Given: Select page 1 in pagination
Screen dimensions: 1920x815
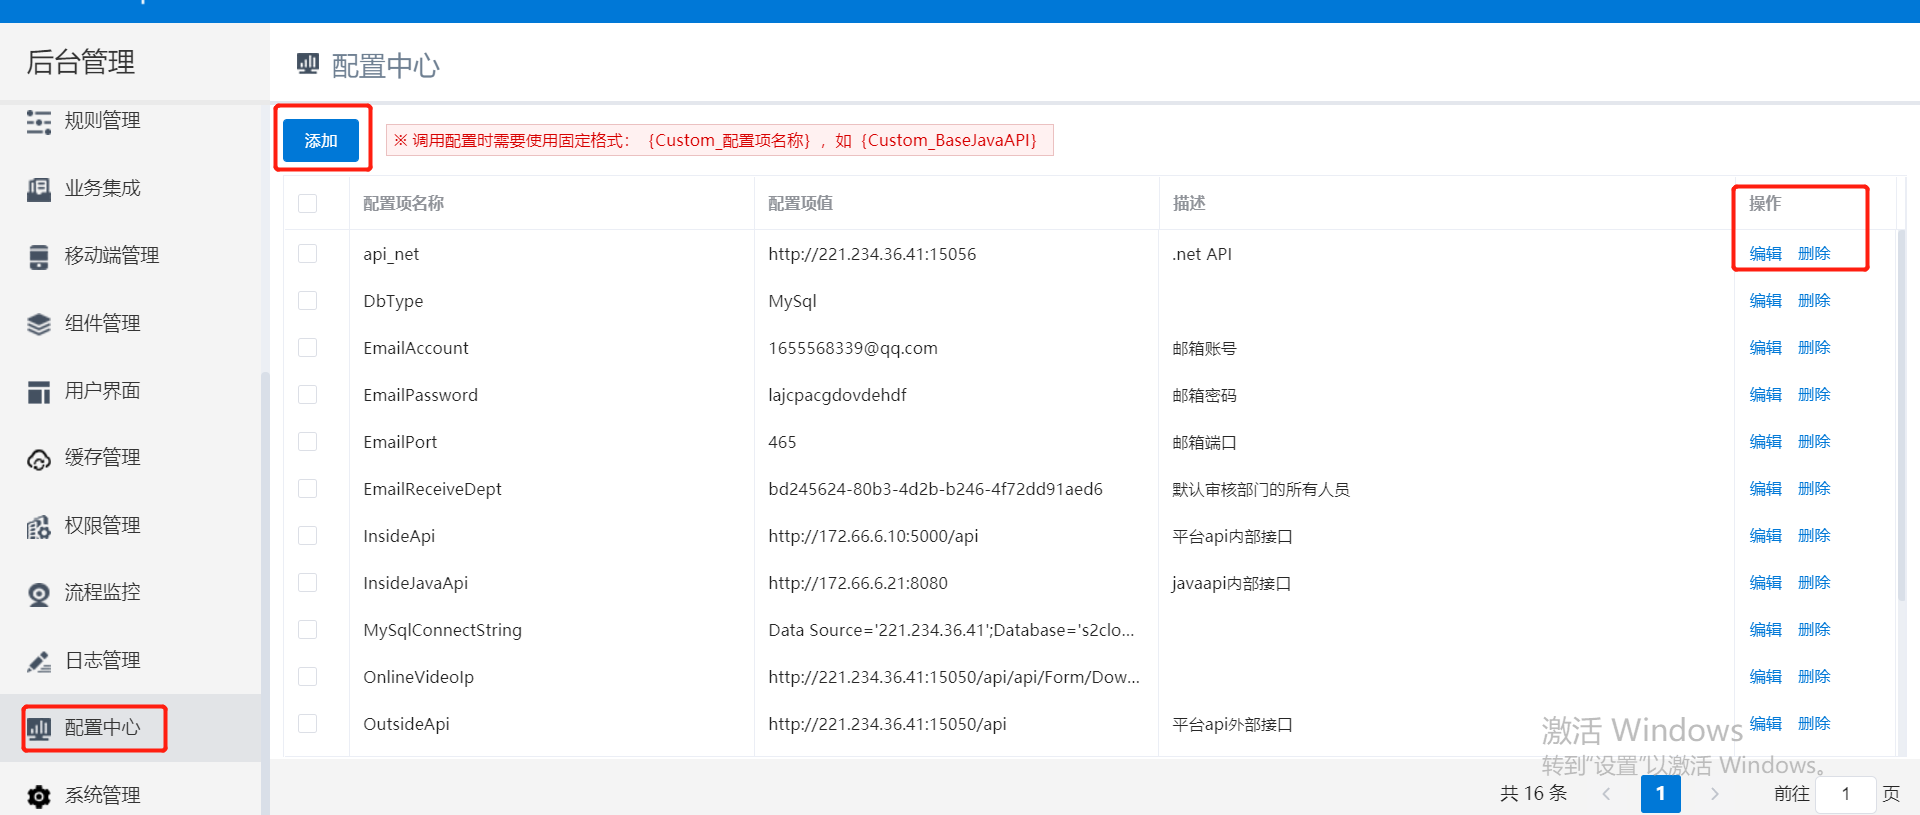Looking at the screenshot, I should 1661,794.
